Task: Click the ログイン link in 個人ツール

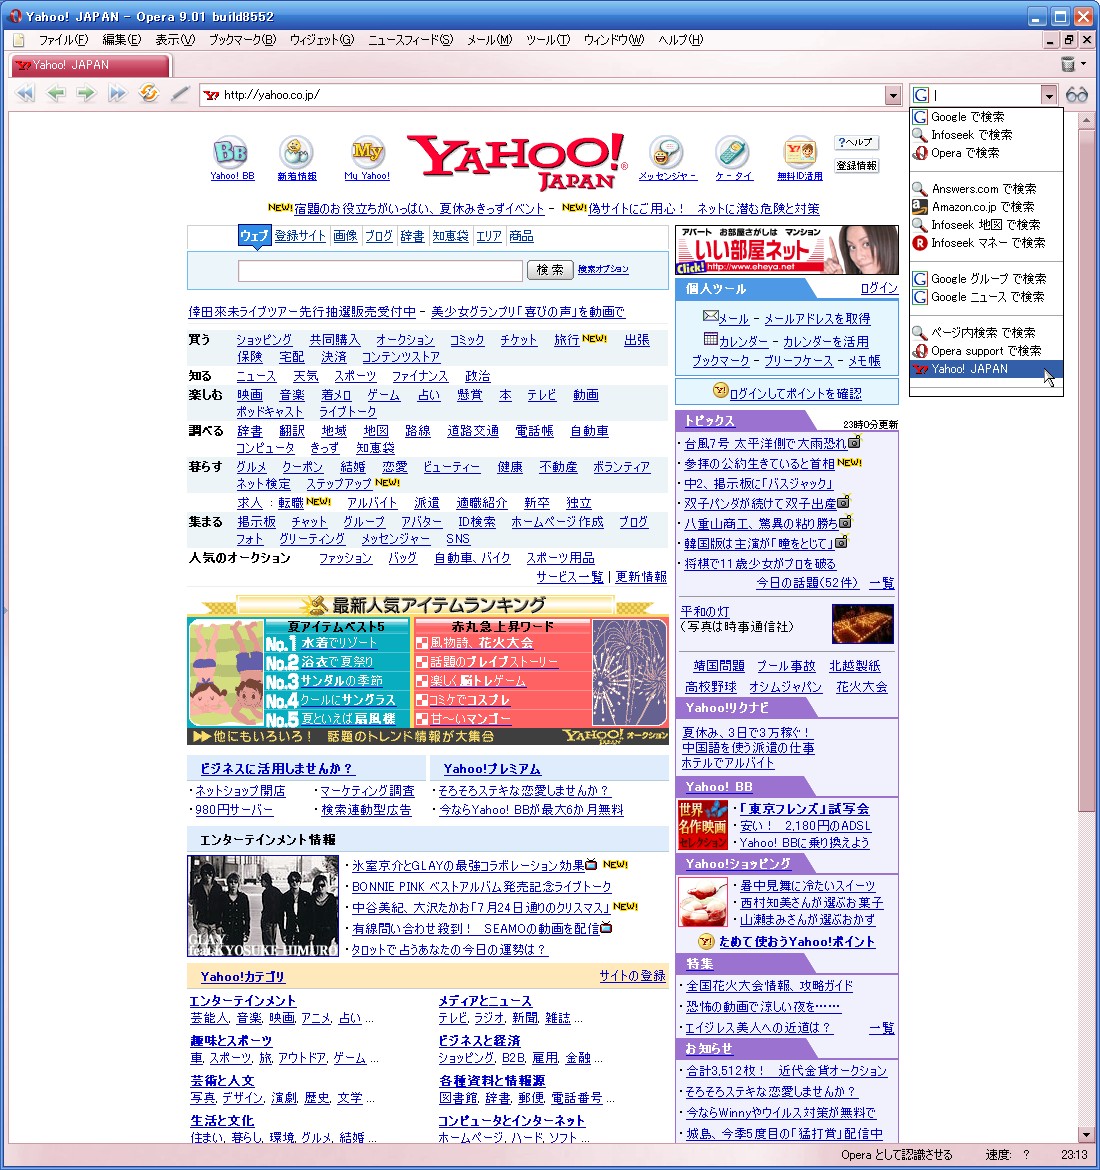Action: point(879,288)
